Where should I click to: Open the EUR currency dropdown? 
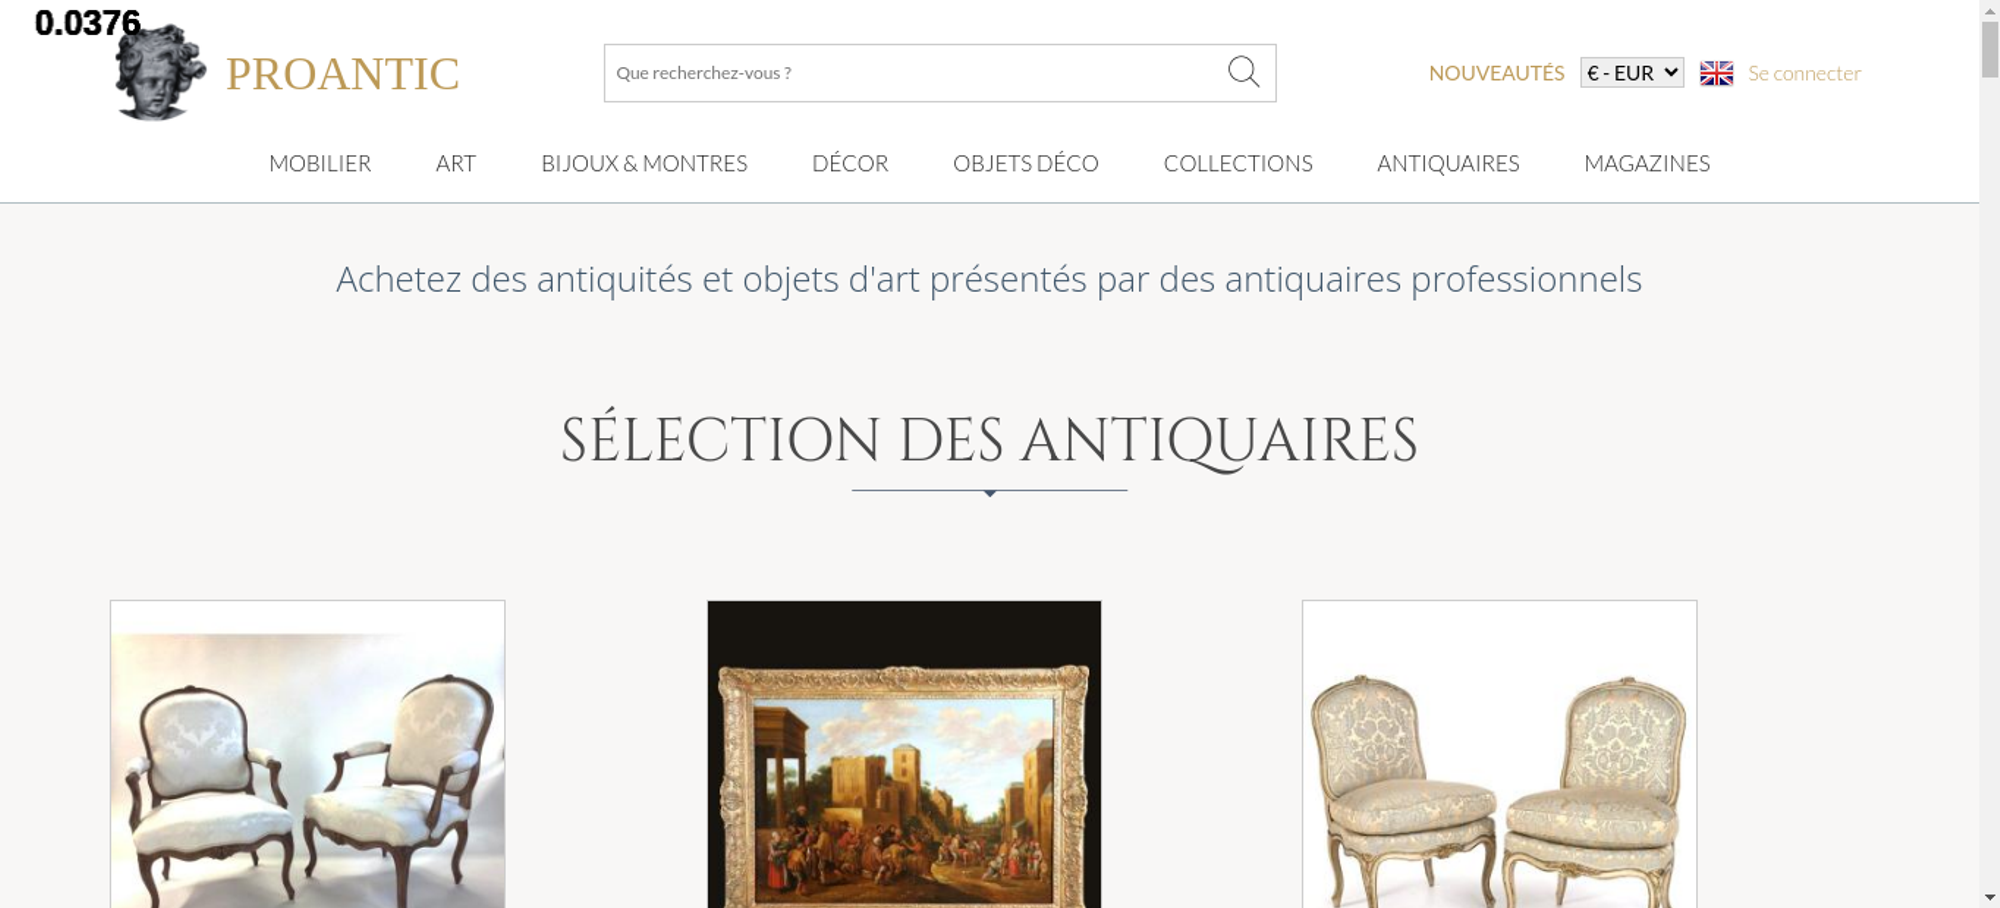(x=1631, y=73)
